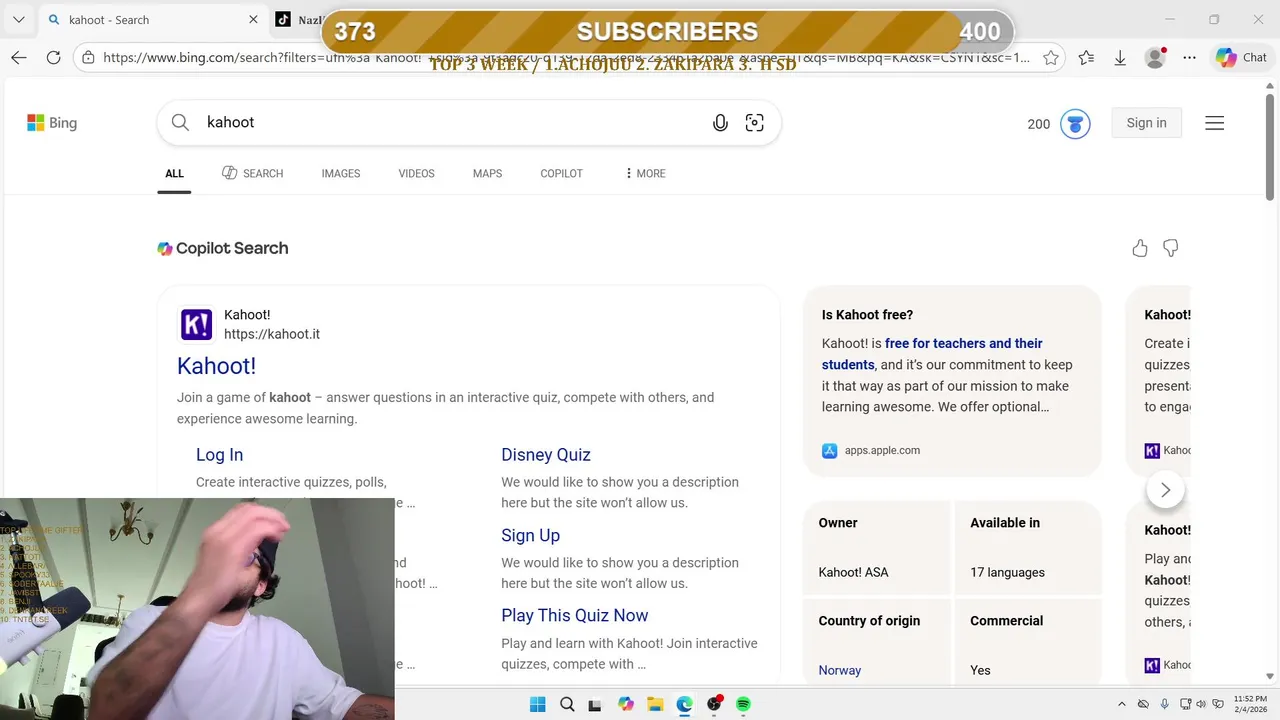The image size is (1280, 720).
Task: Open the apps.apple.com source link
Action: [x=871, y=450]
